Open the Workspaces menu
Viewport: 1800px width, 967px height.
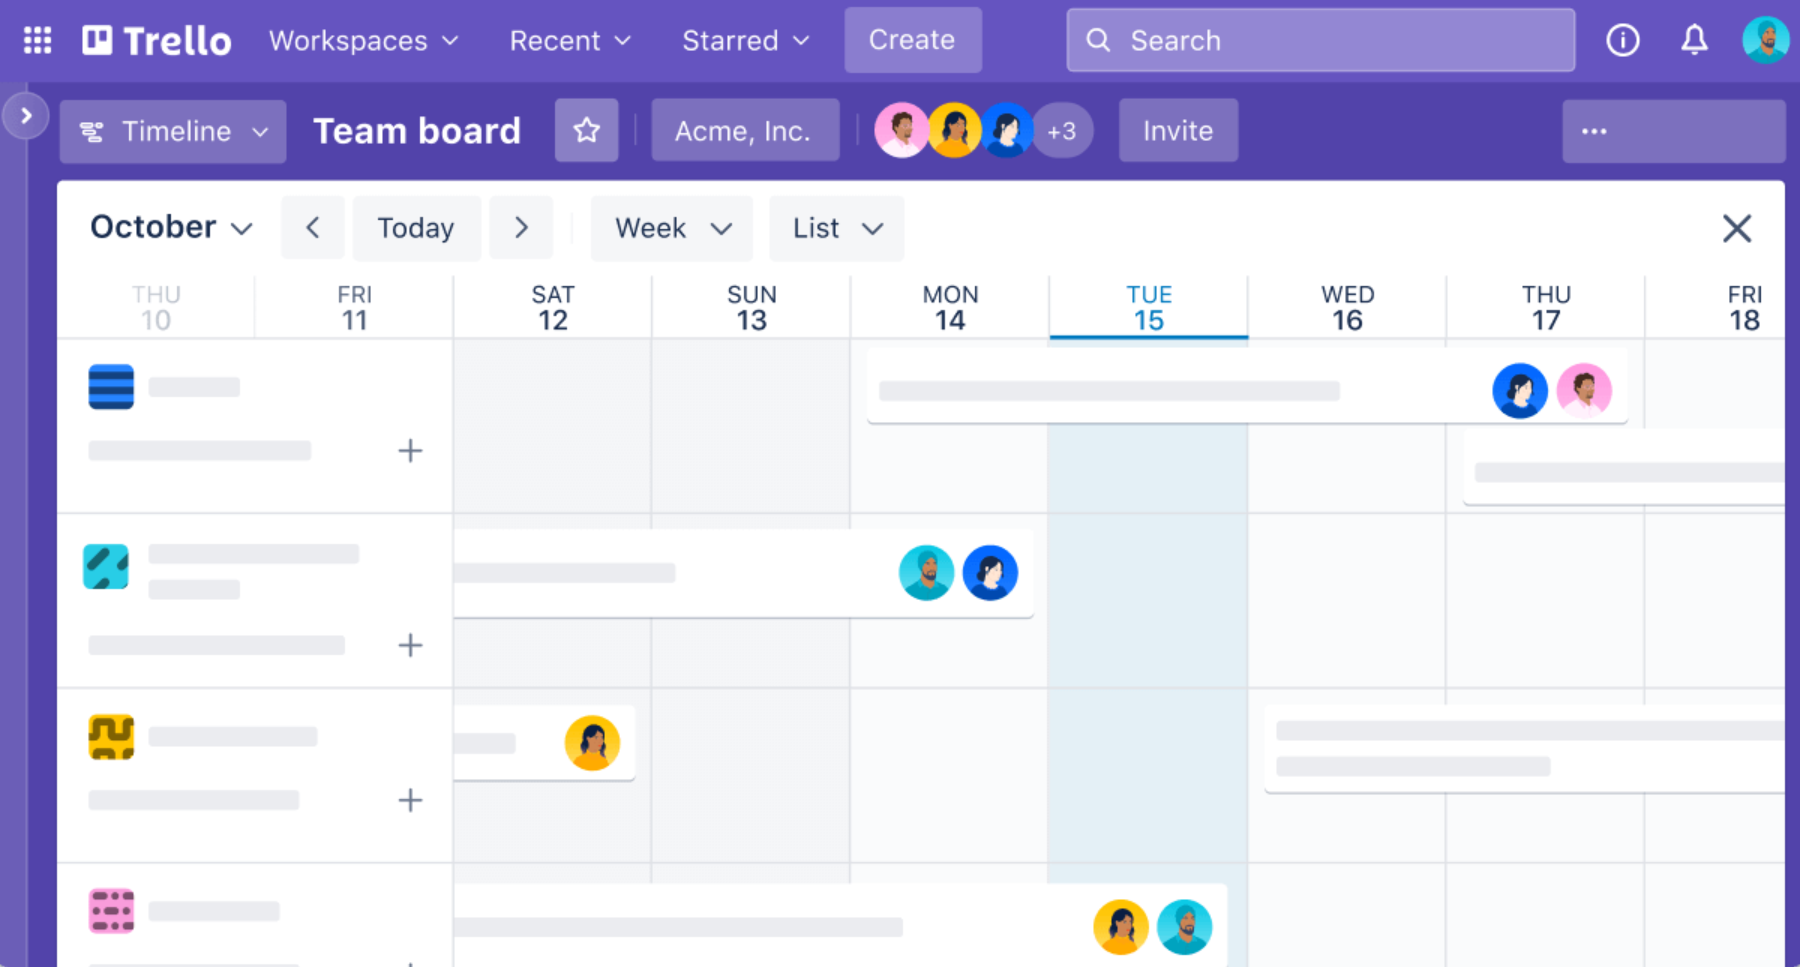coord(363,40)
